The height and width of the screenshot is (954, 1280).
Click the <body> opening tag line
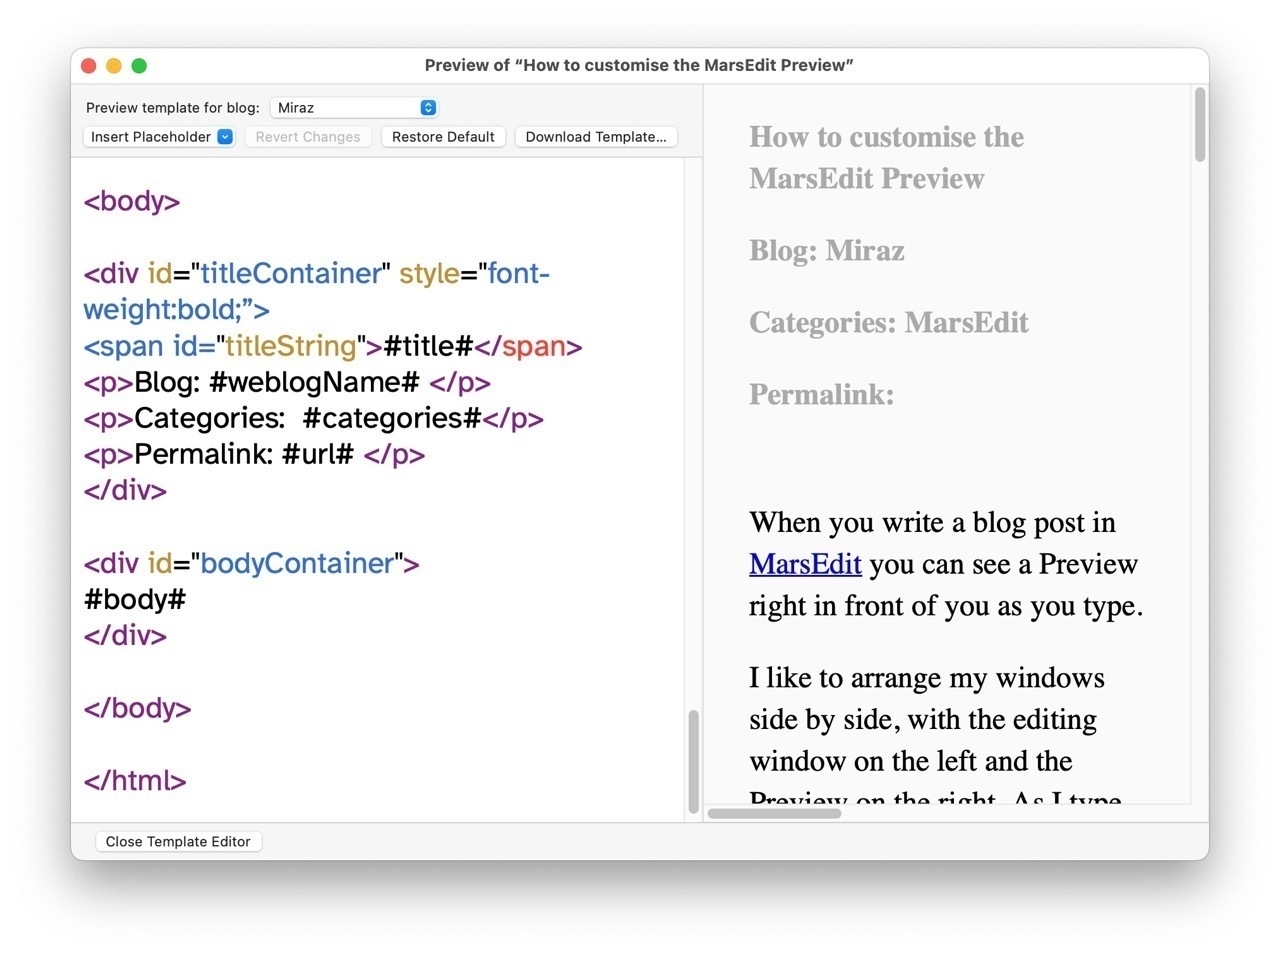(132, 201)
